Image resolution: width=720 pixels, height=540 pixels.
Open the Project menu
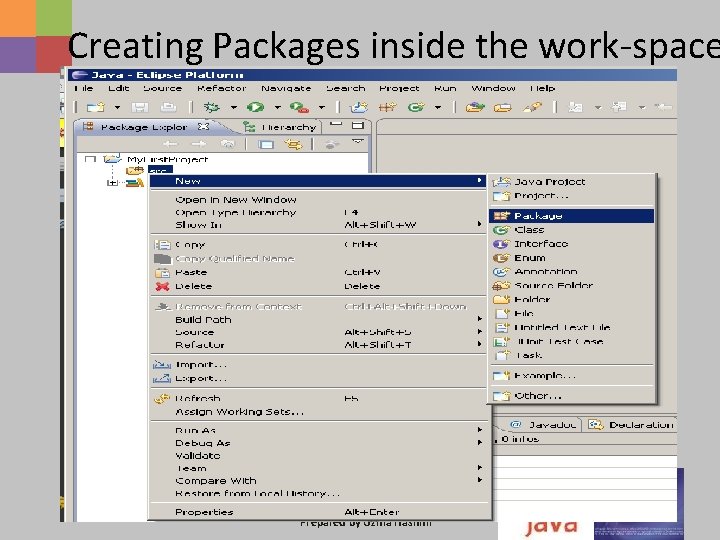399,88
